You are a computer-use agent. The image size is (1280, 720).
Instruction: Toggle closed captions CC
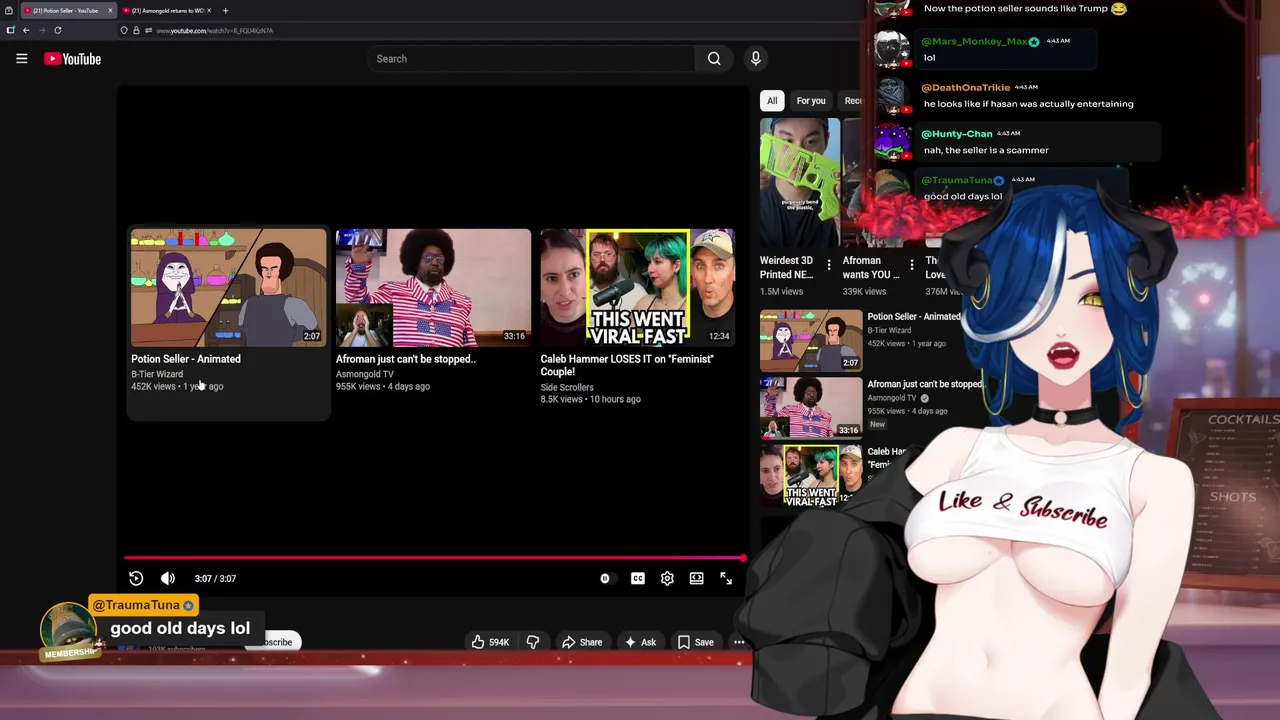tap(638, 578)
